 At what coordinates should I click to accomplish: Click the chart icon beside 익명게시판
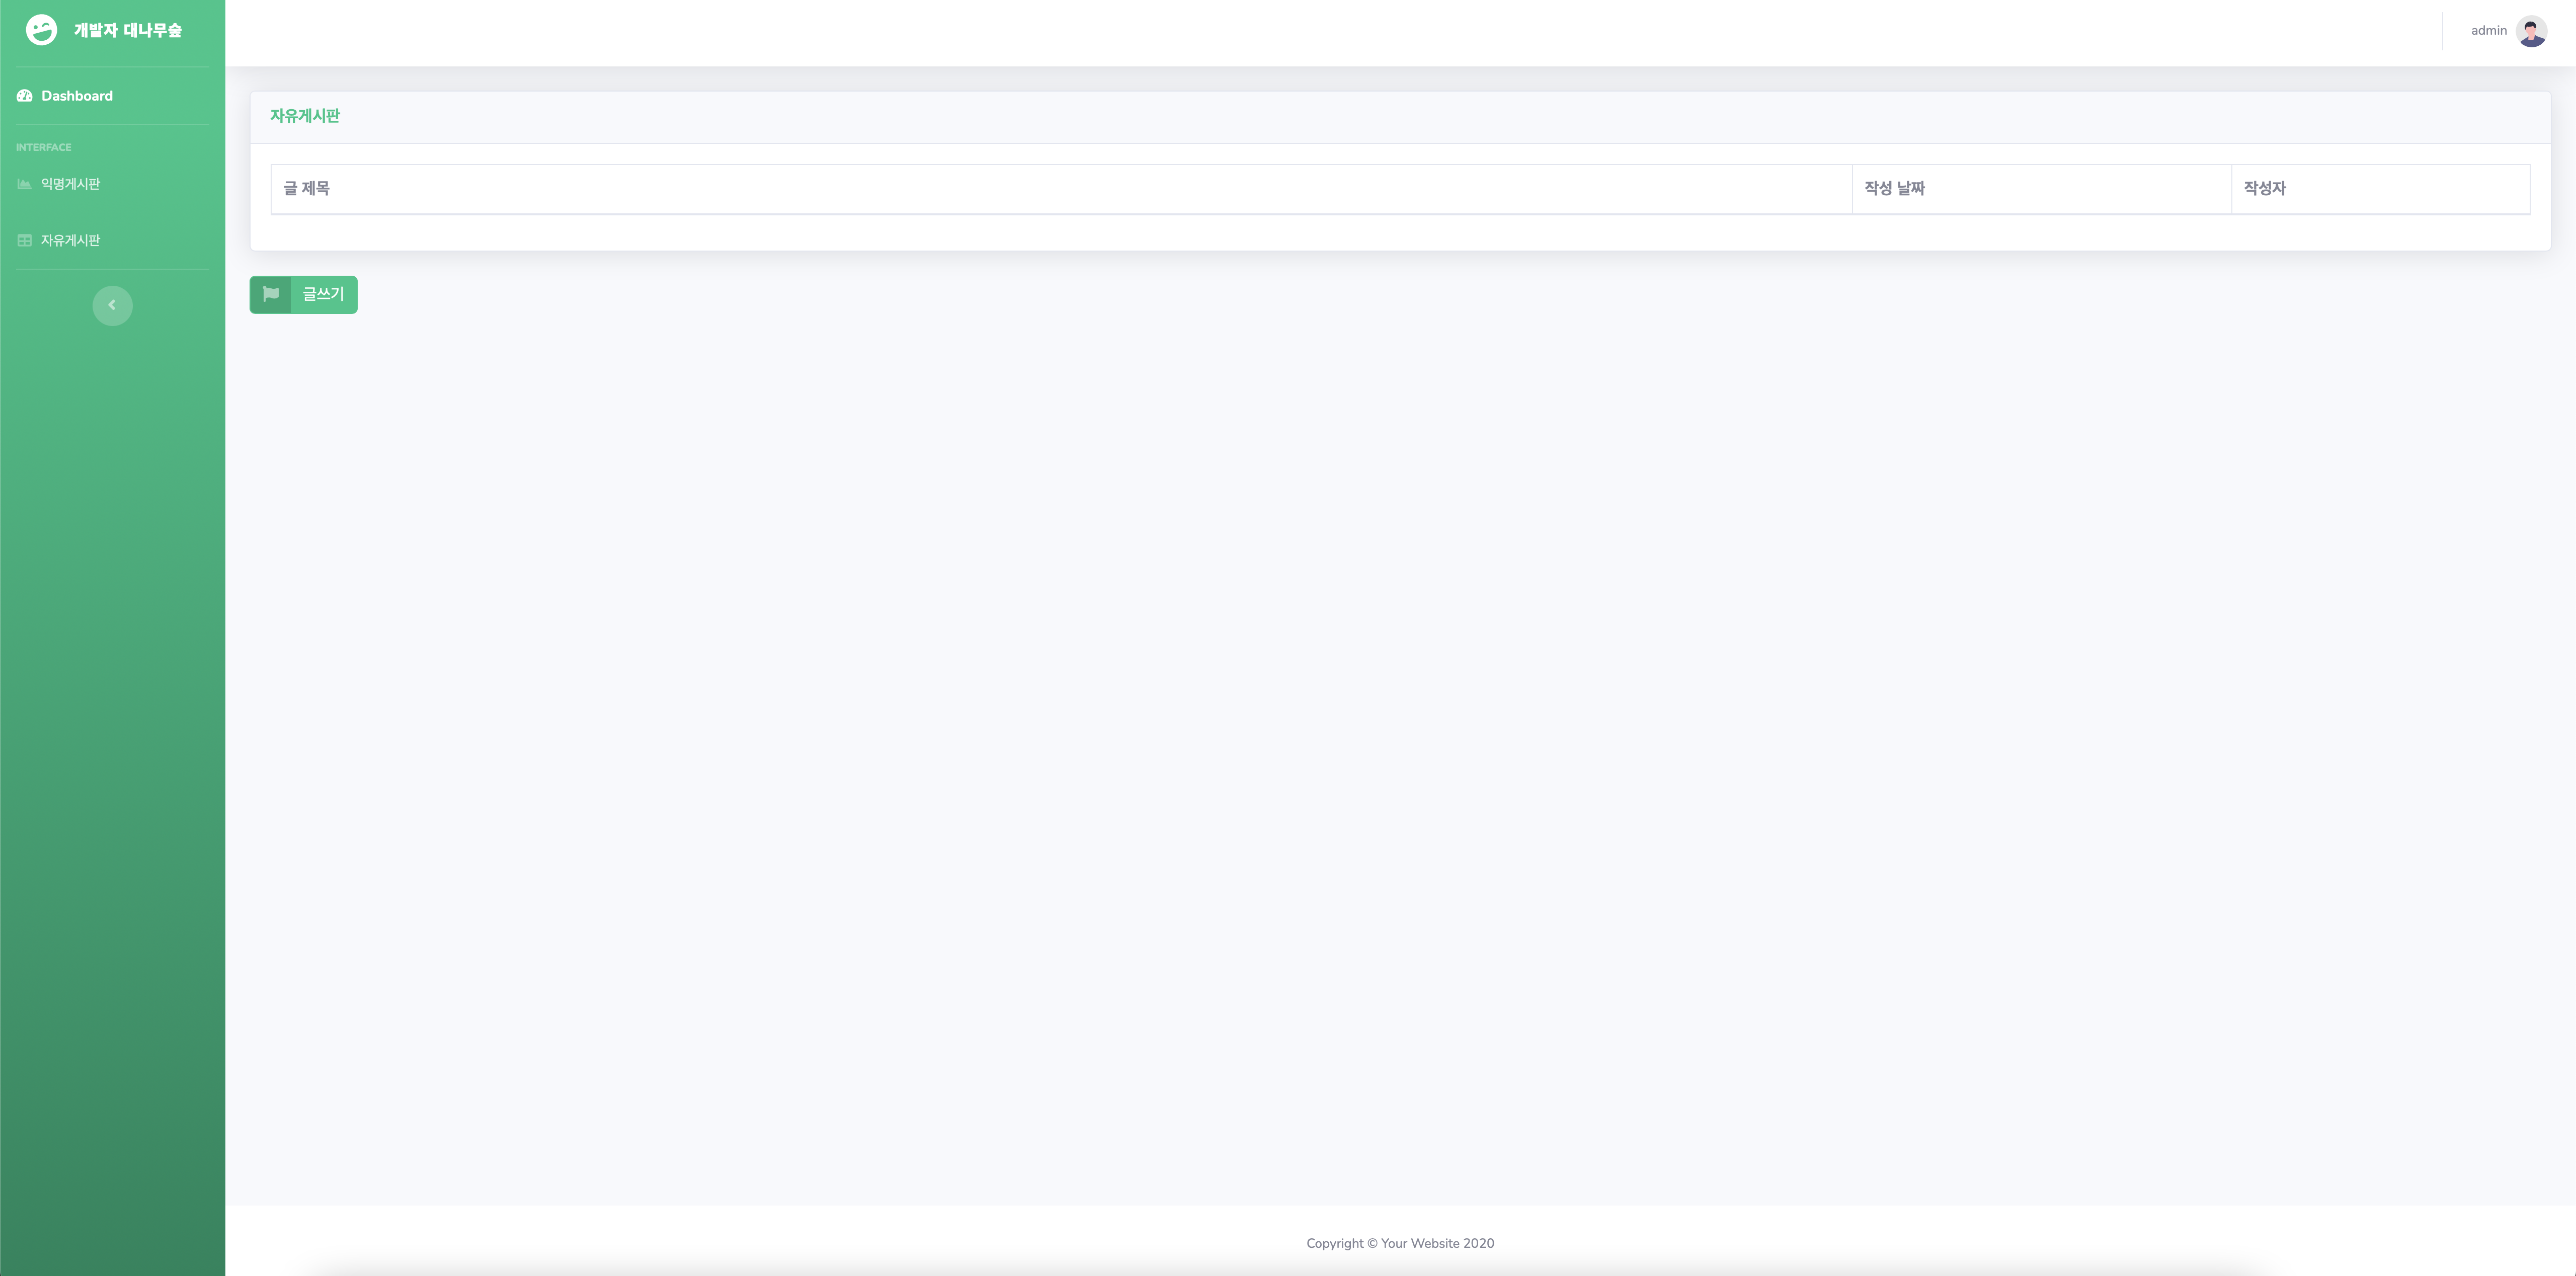(x=25, y=184)
